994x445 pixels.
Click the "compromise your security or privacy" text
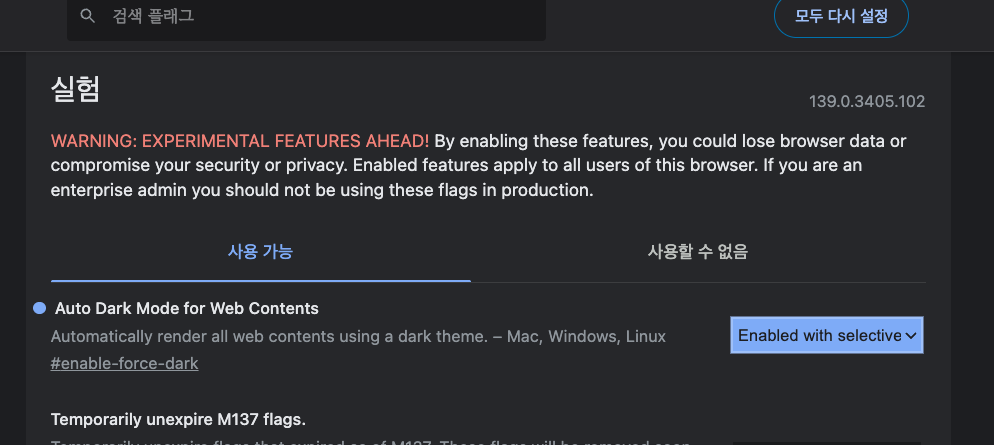tap(180, 165)
